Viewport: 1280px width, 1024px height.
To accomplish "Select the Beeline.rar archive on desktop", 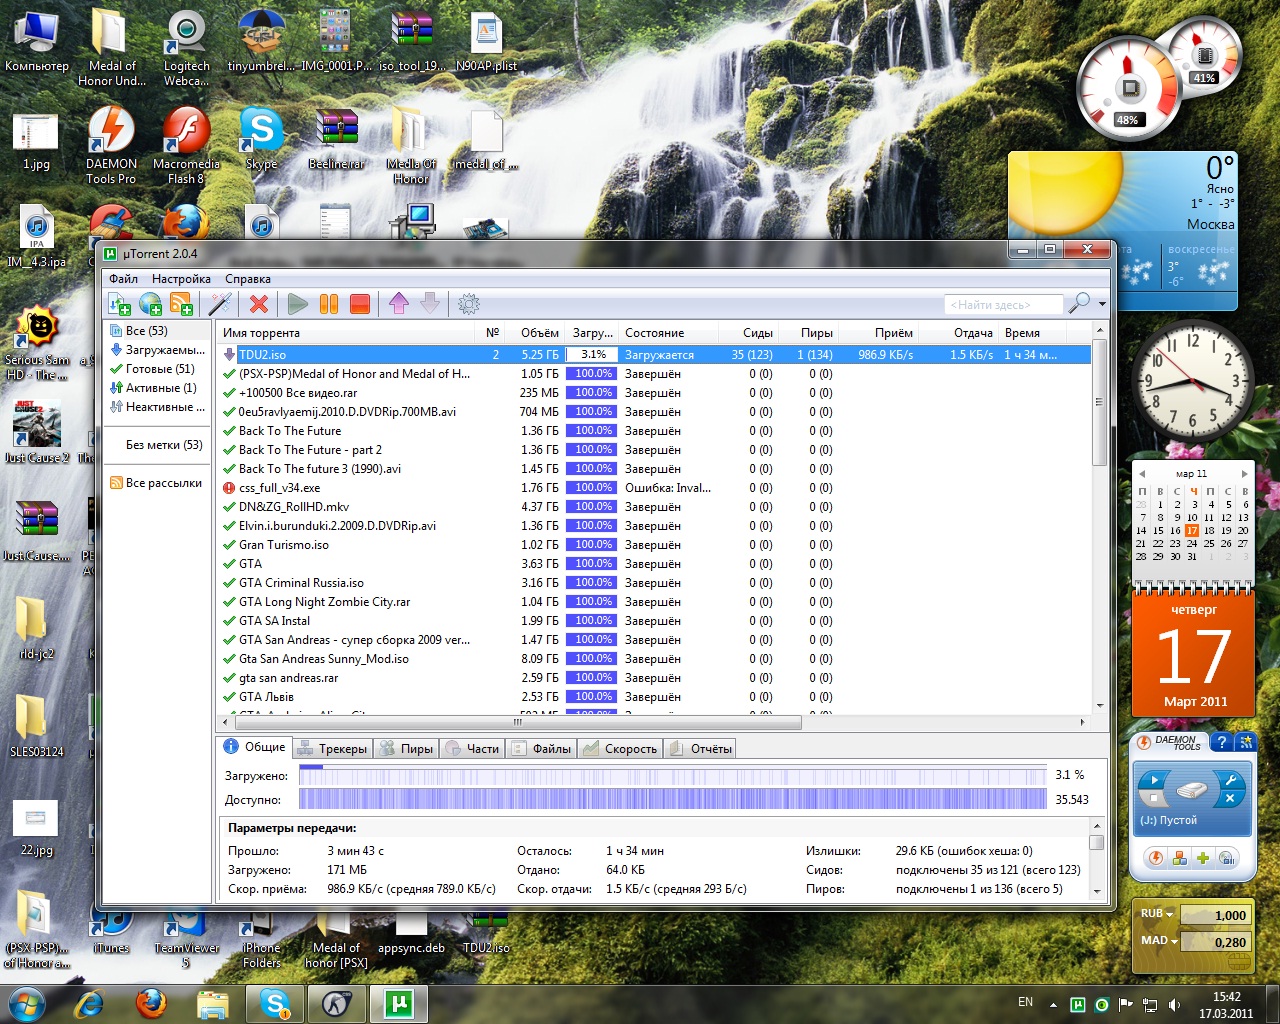I will coord(337,140).
